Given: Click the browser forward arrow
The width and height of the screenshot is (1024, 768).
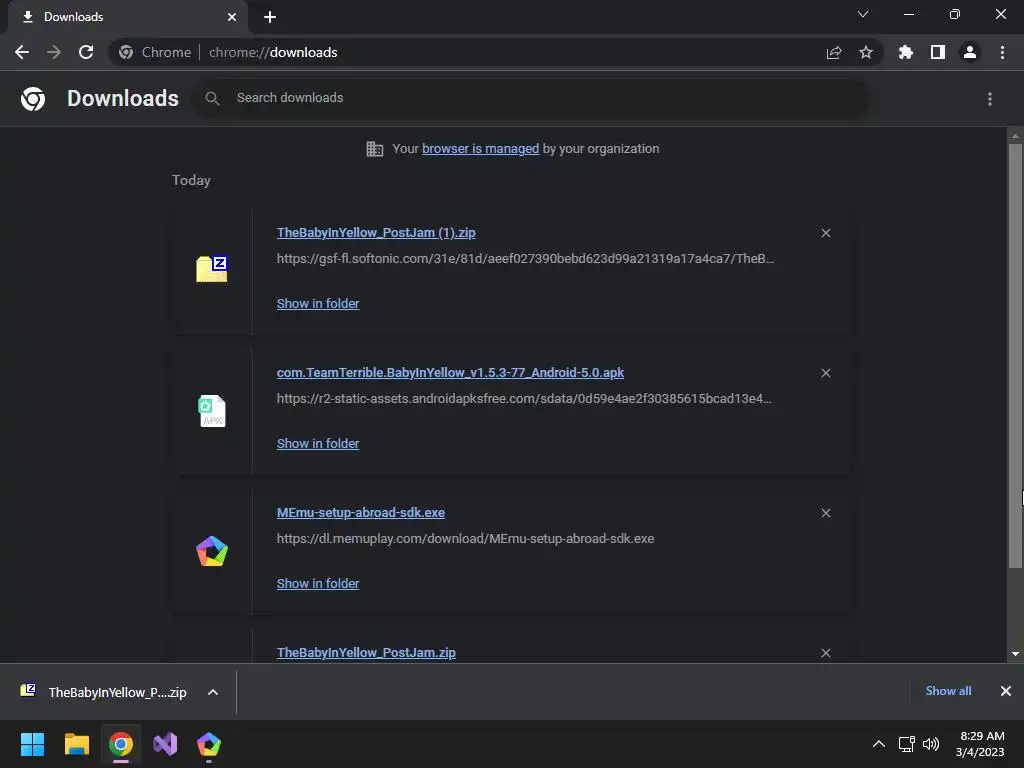Looking at the screenshot, I should pos(54,52).
